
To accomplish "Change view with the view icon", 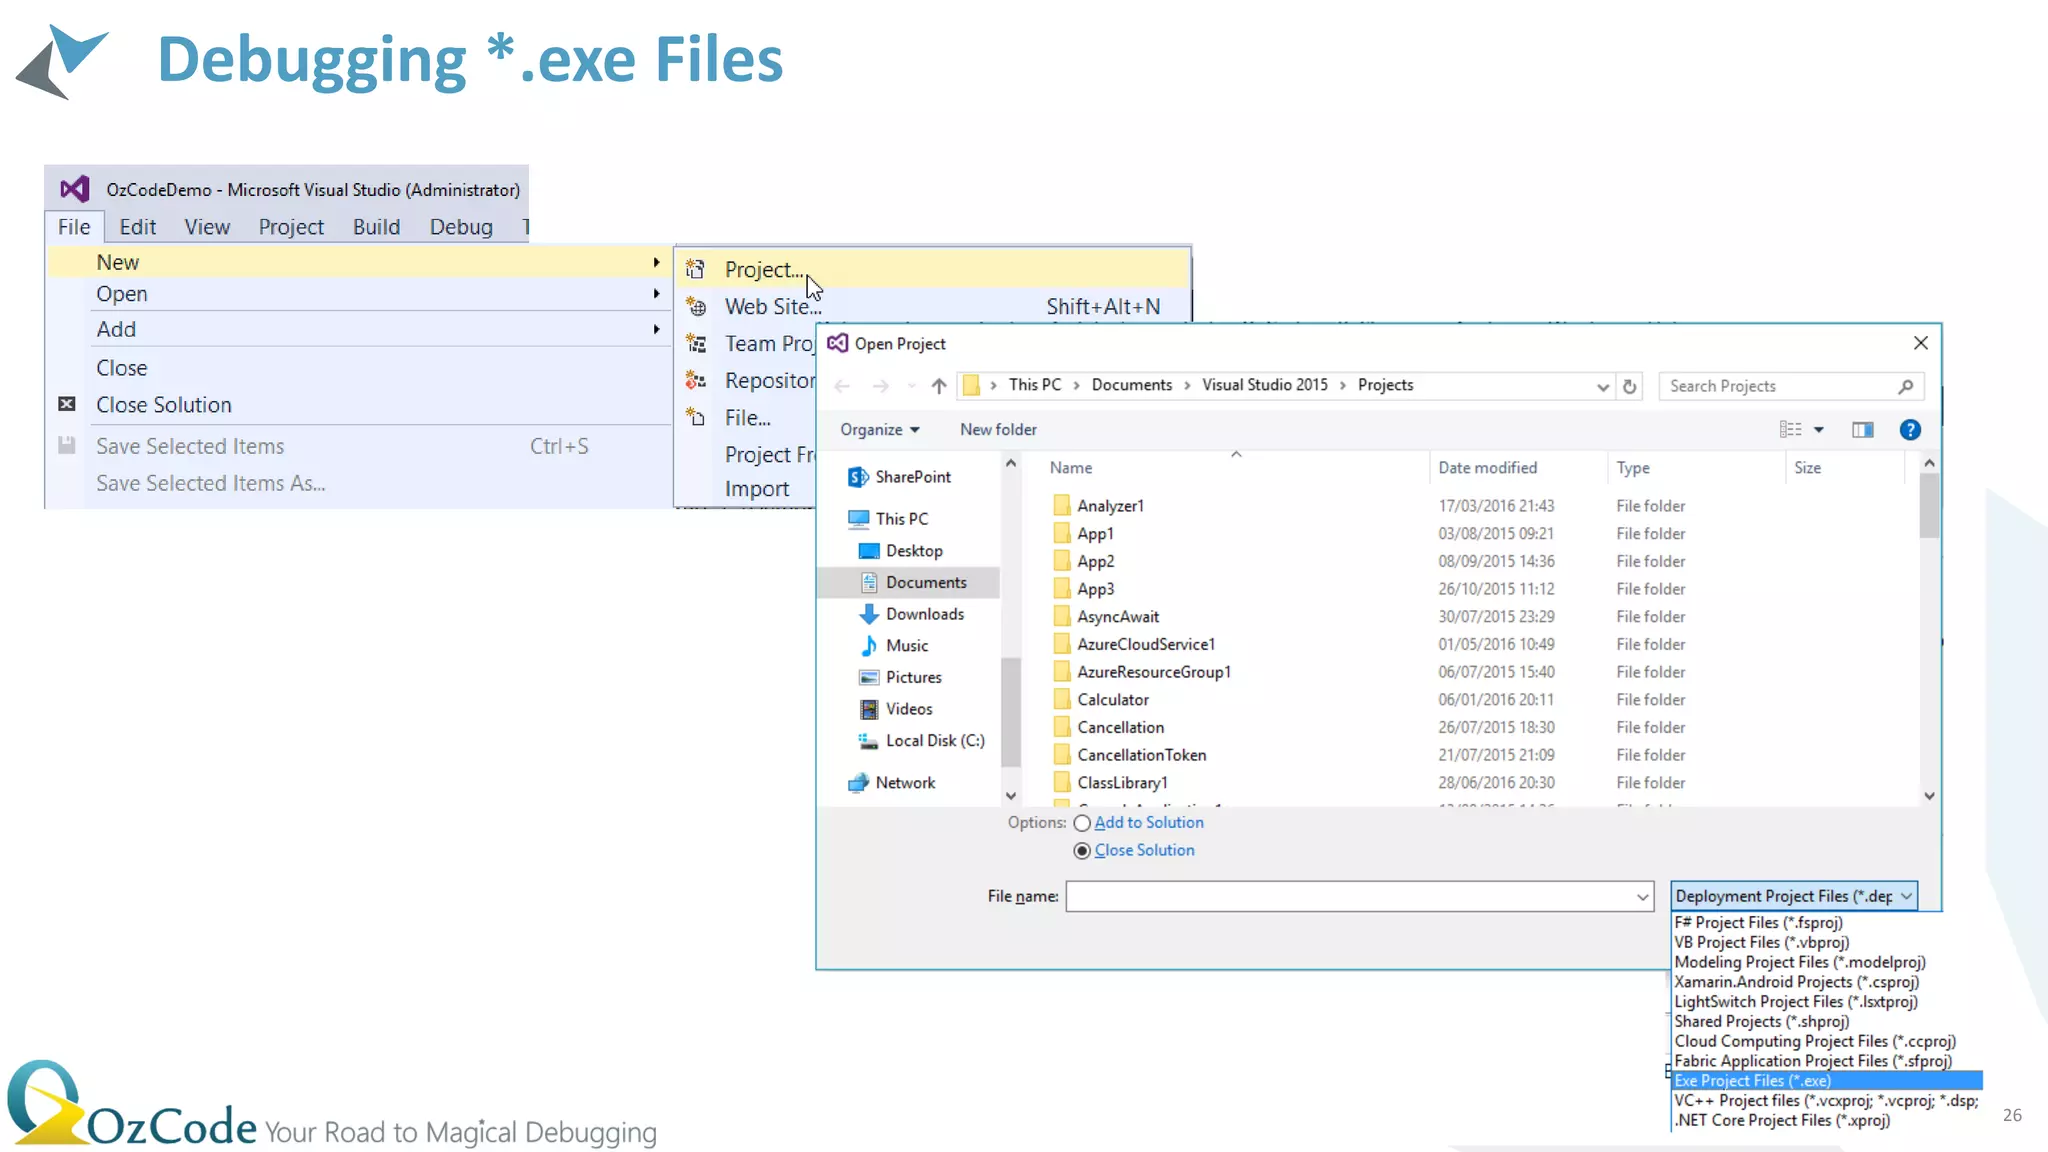I will tap(1790, 429).
